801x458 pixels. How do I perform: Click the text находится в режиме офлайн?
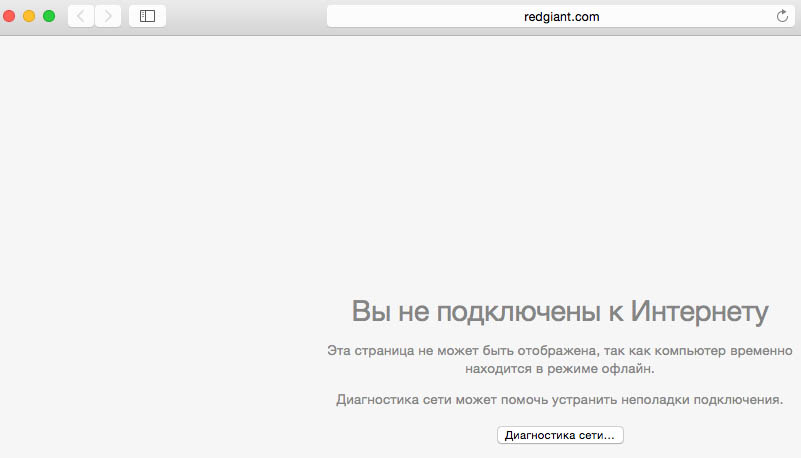point(560,369)
